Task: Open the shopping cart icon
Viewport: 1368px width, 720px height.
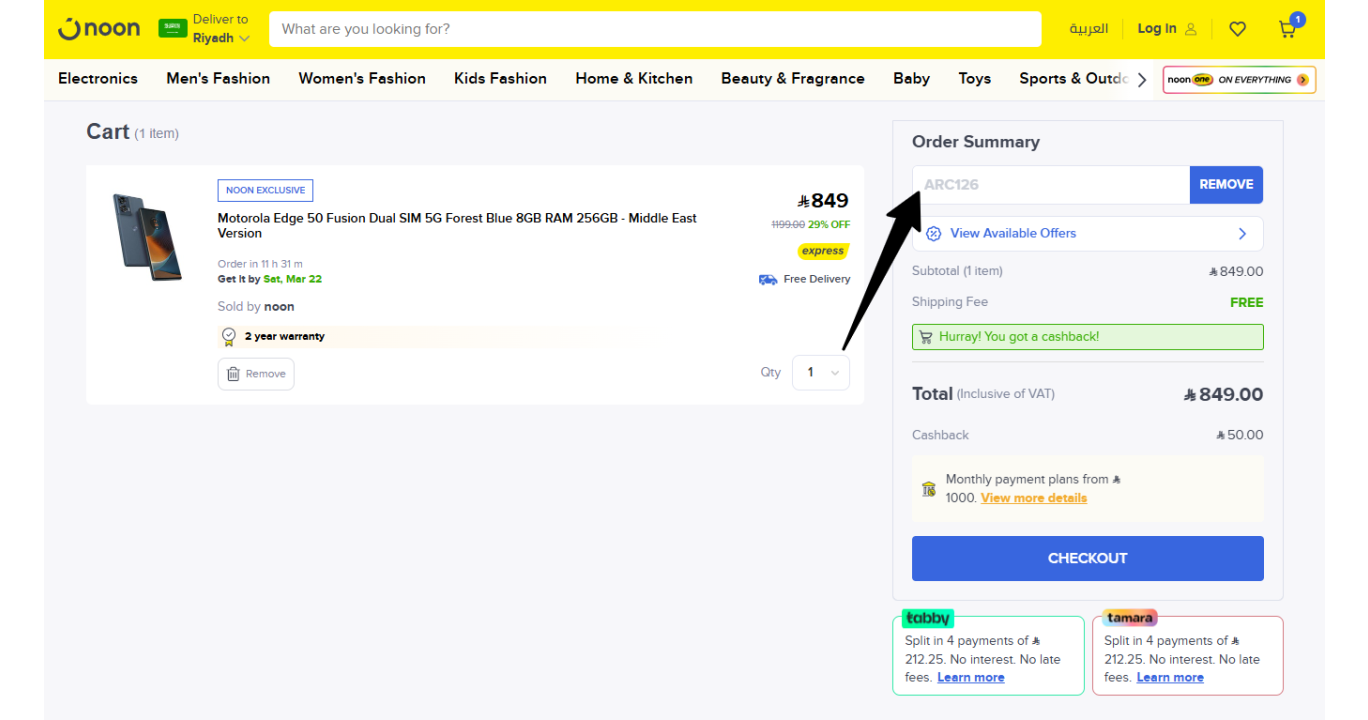Action: (x=1288, y=29)
